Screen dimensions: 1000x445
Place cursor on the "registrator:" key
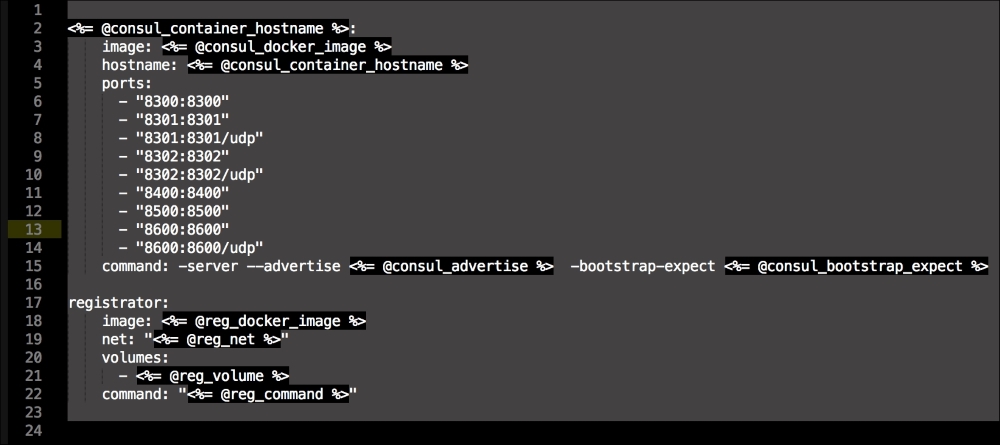[112, 302]
